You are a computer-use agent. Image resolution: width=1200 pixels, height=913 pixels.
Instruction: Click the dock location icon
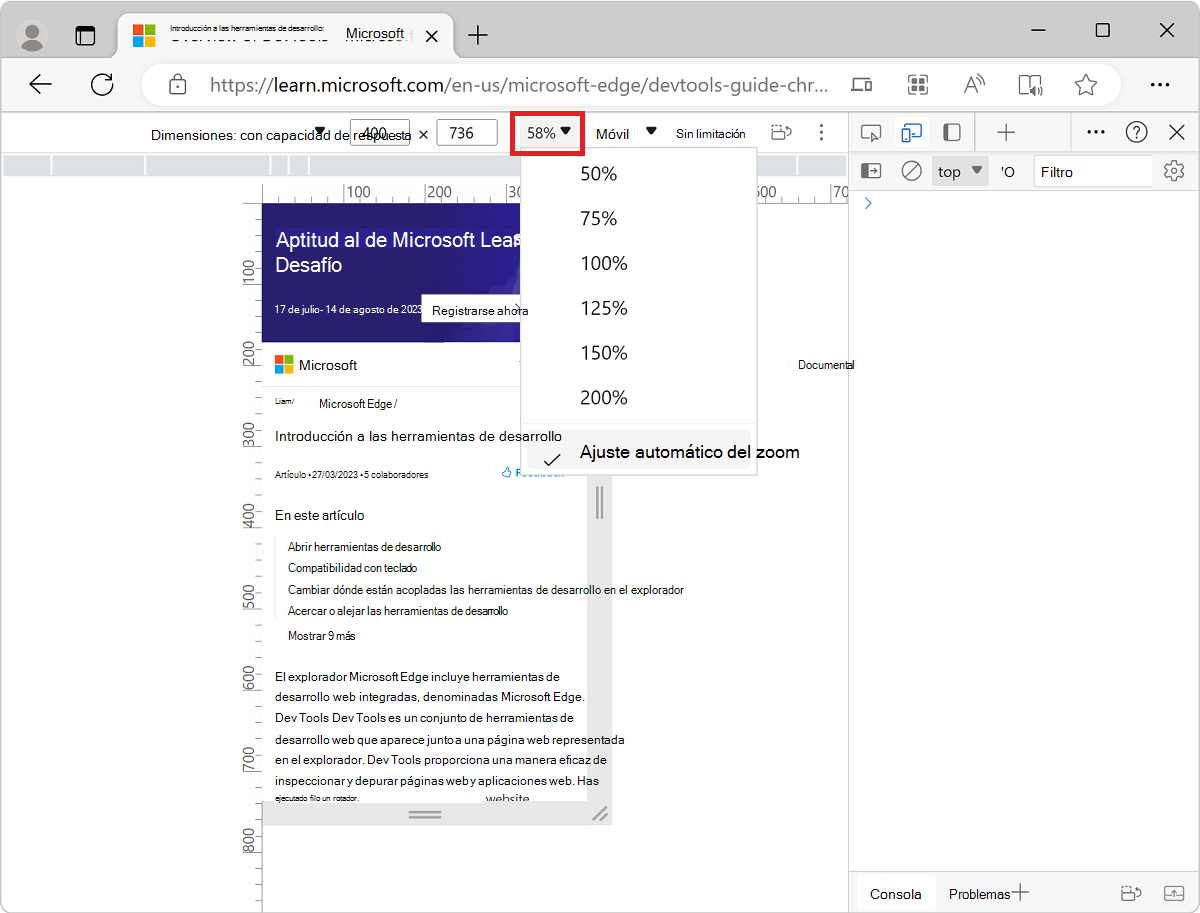pos(951,132)
